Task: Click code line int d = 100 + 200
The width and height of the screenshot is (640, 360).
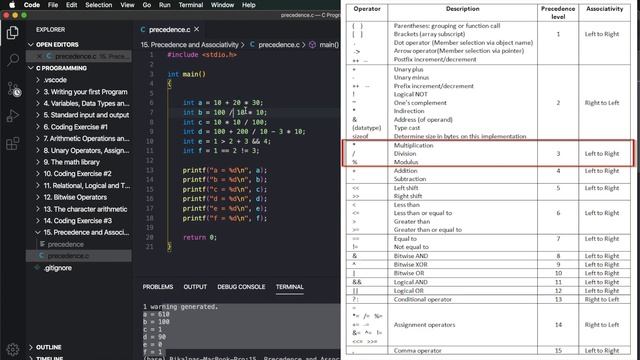Action: 244,131
